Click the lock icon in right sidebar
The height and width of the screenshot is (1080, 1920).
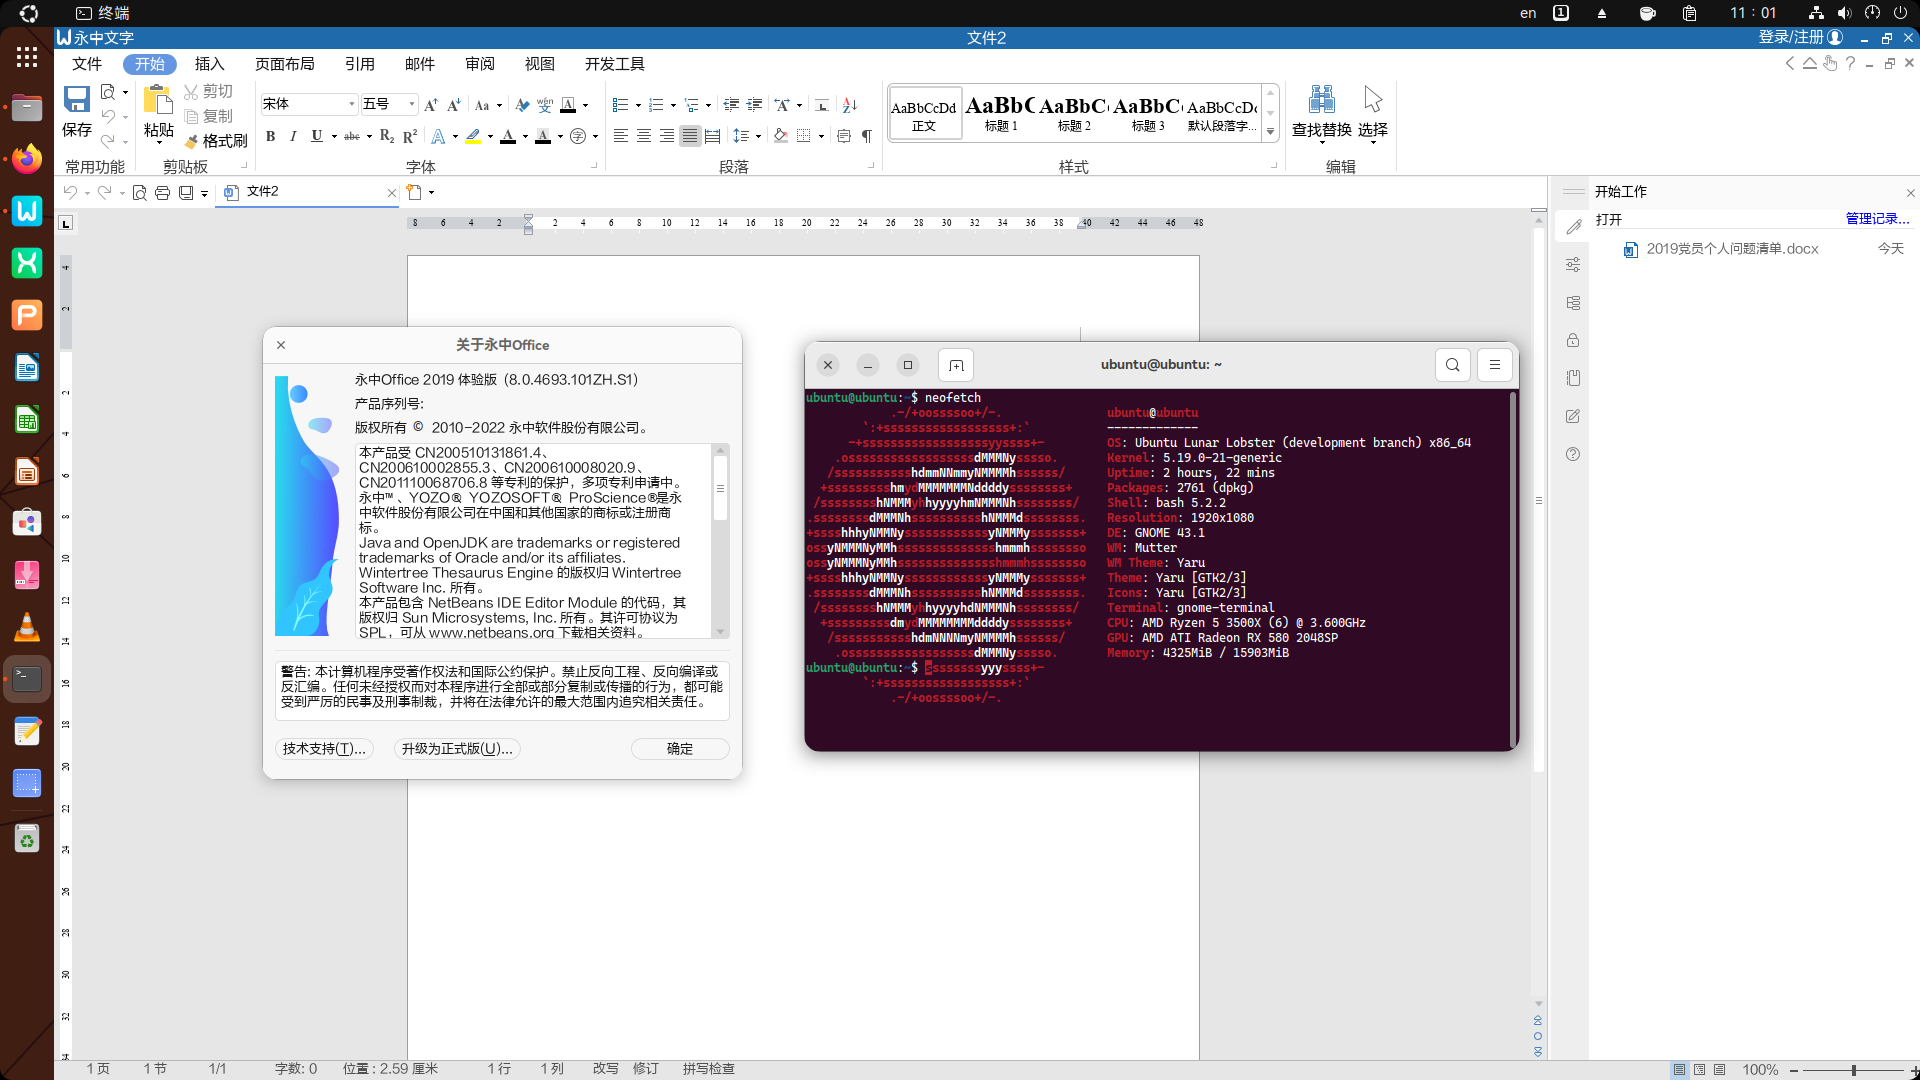tap(1573, 340)
